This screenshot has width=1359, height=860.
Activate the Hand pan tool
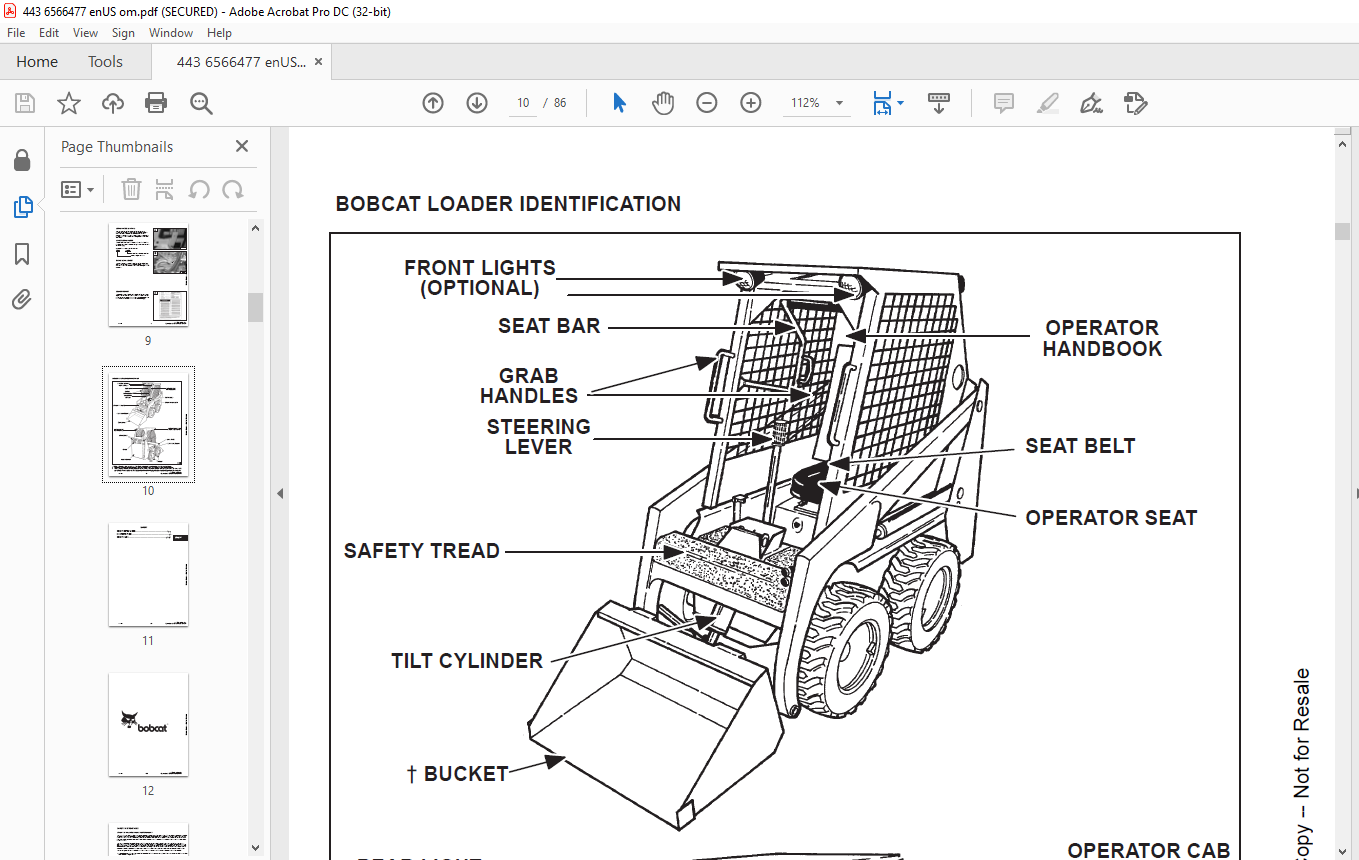tap(663, 103)
